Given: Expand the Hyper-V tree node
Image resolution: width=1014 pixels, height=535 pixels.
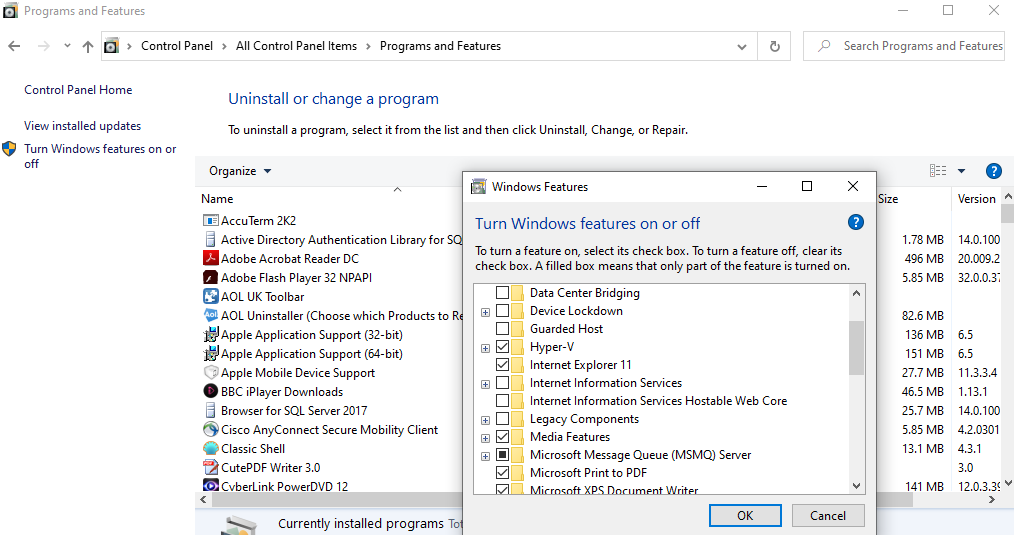Looking at the screenshot, I should (x=485, y=348).
